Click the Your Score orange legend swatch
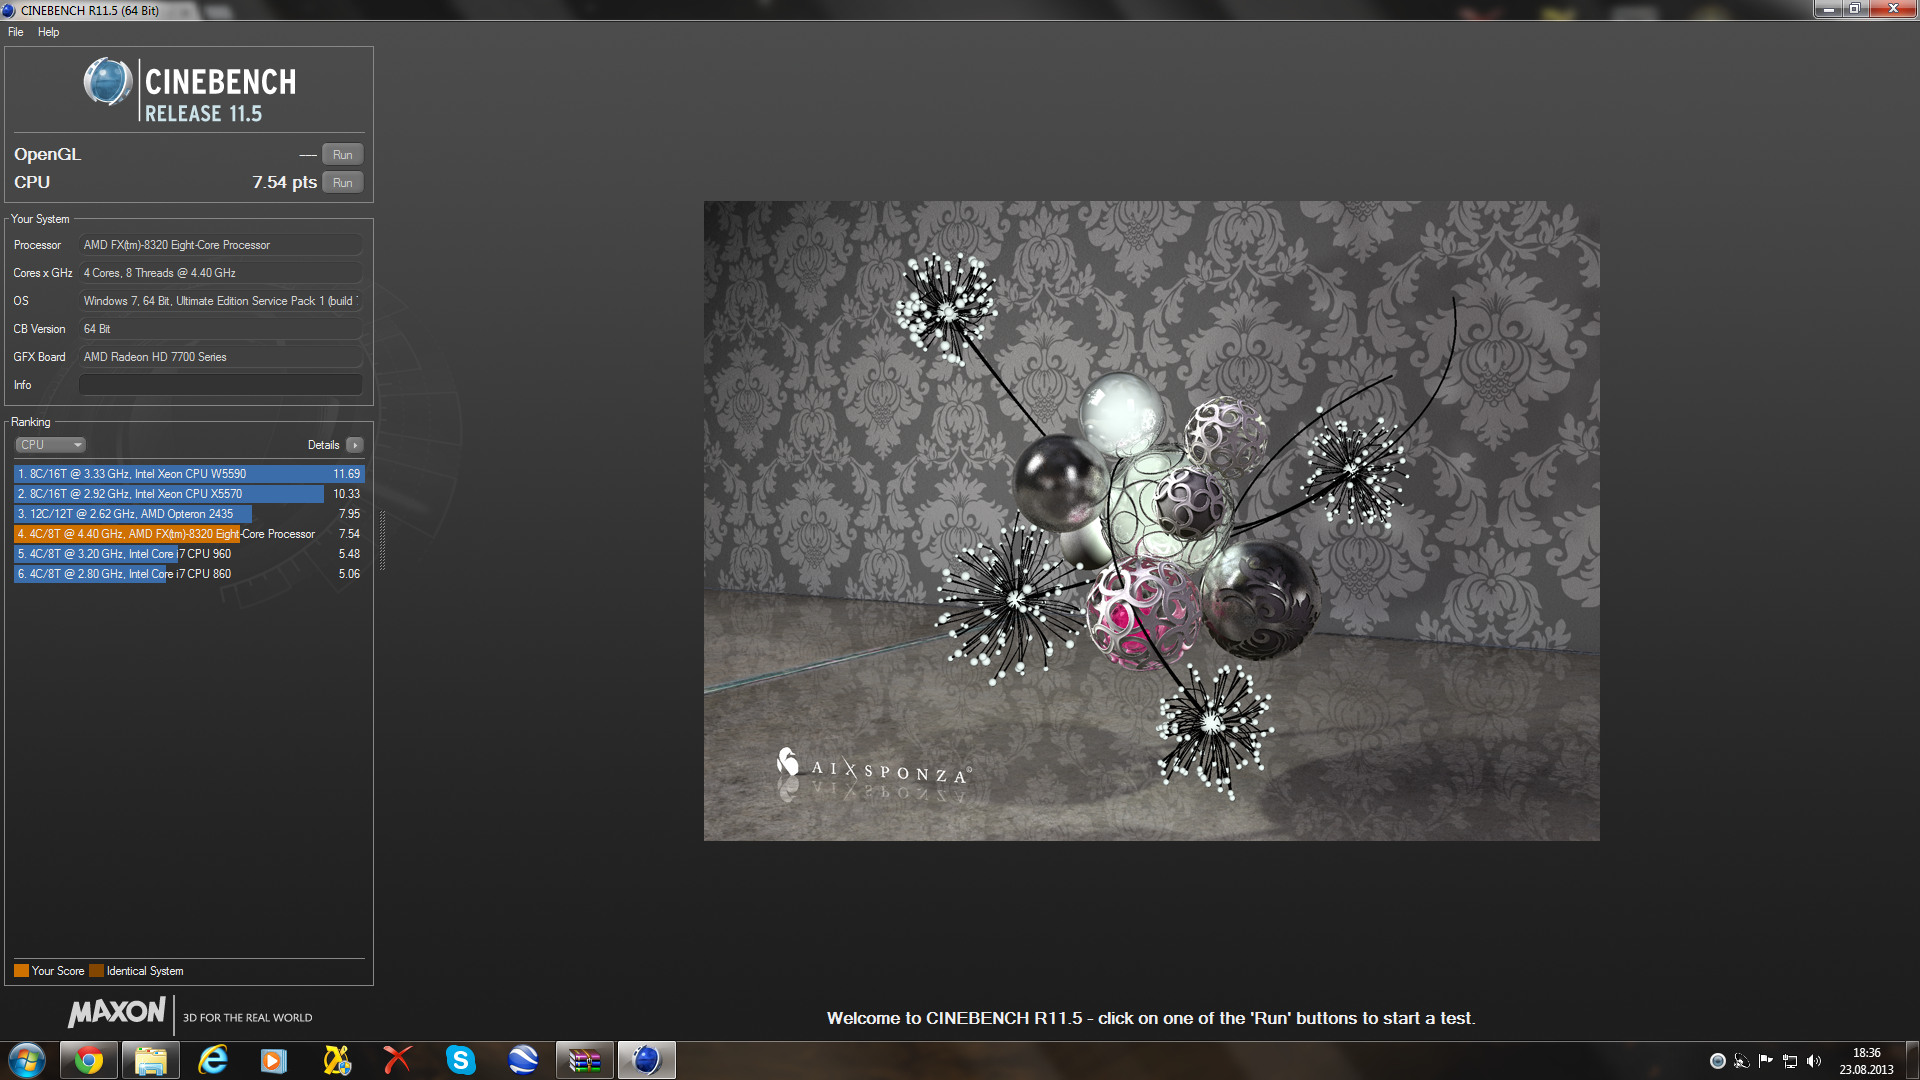The height and width of the screenshot is (1080, 1920). click(x=21, y=971)
